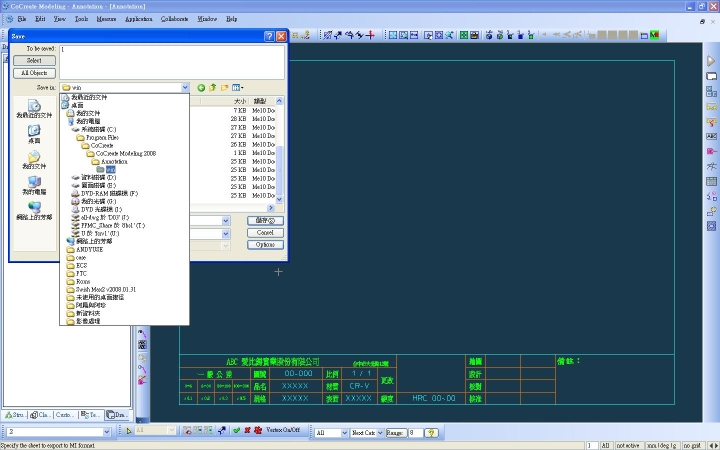Click the green fit-view toolbar icon
The height and width of the screenshot is (450, 720).
tap(464, 35)
